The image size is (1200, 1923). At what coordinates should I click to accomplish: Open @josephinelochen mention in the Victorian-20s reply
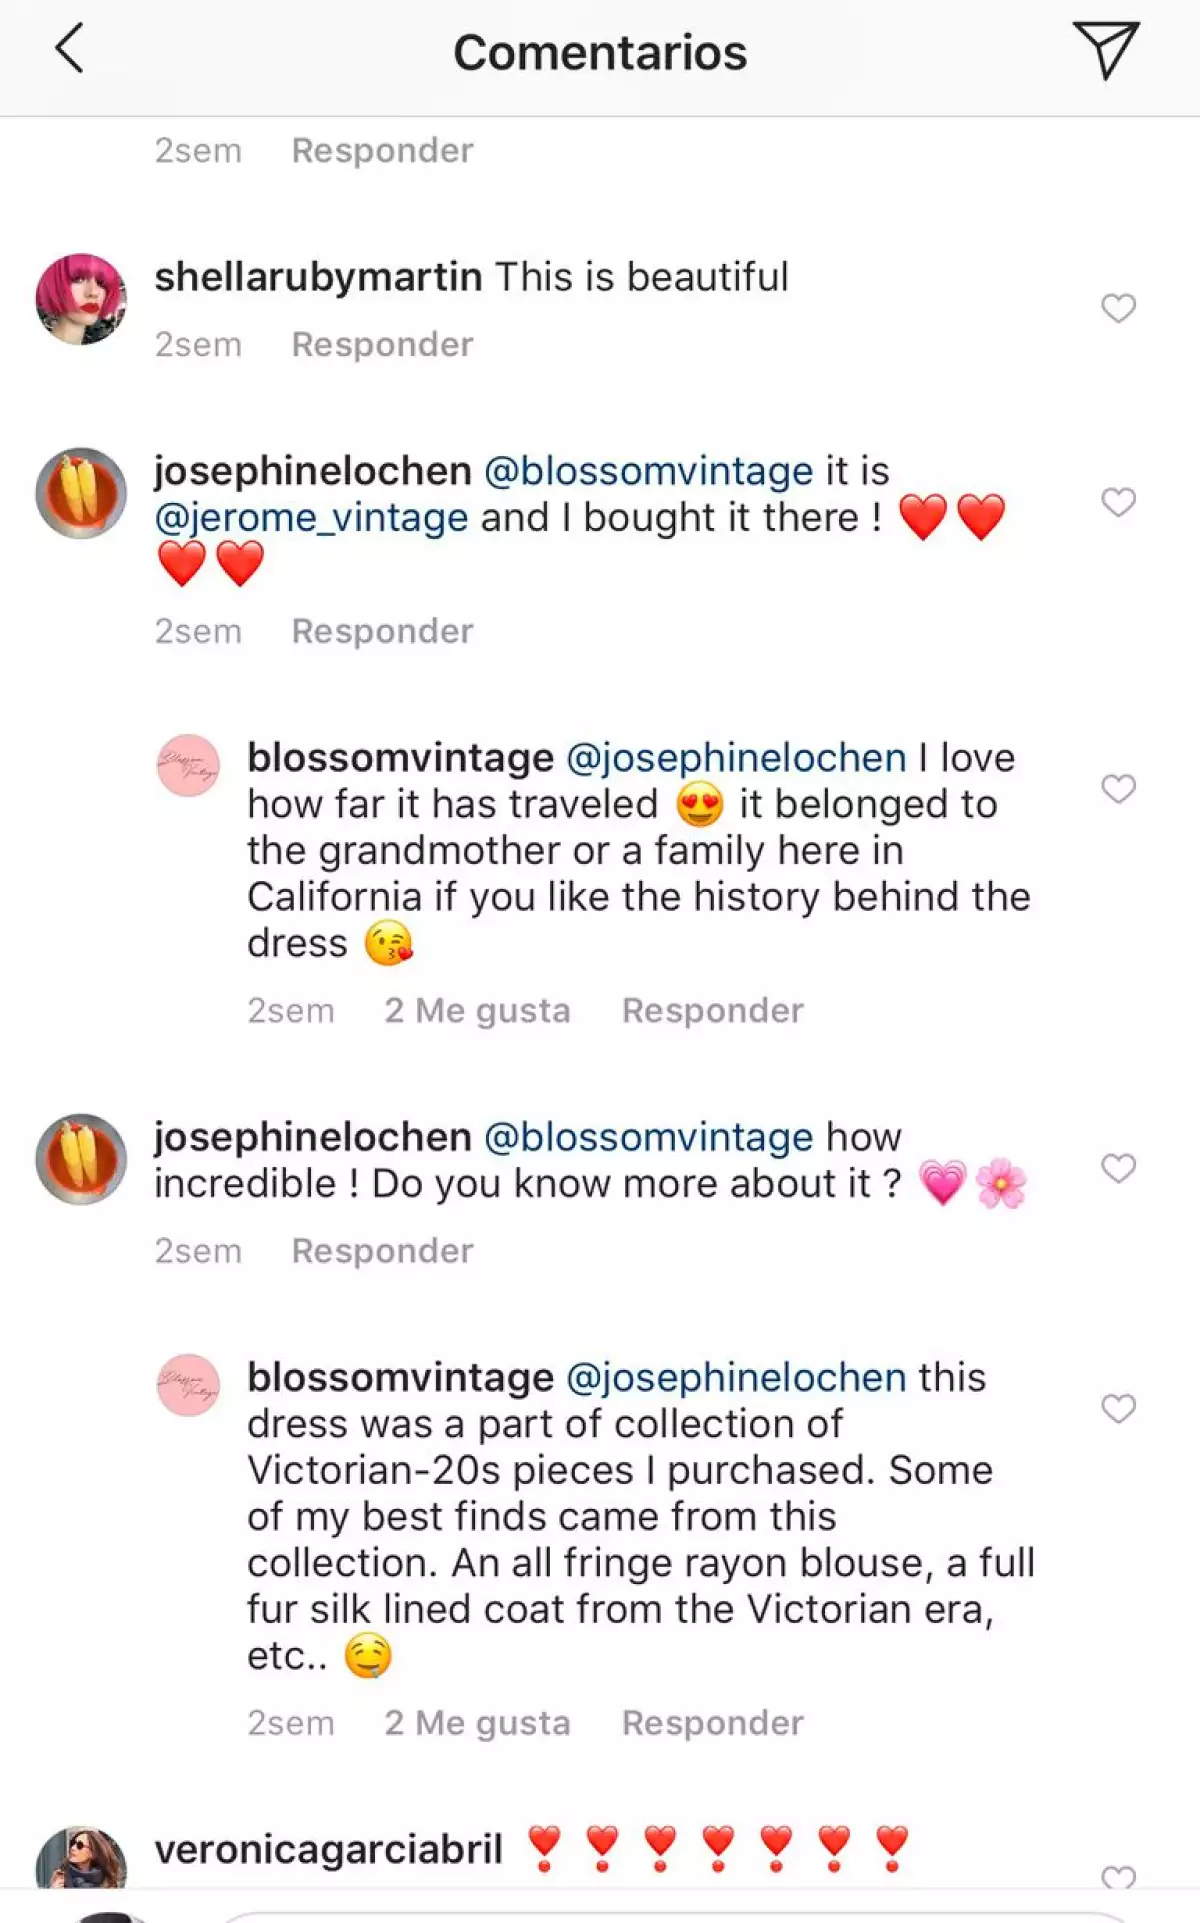(736, 1378)
